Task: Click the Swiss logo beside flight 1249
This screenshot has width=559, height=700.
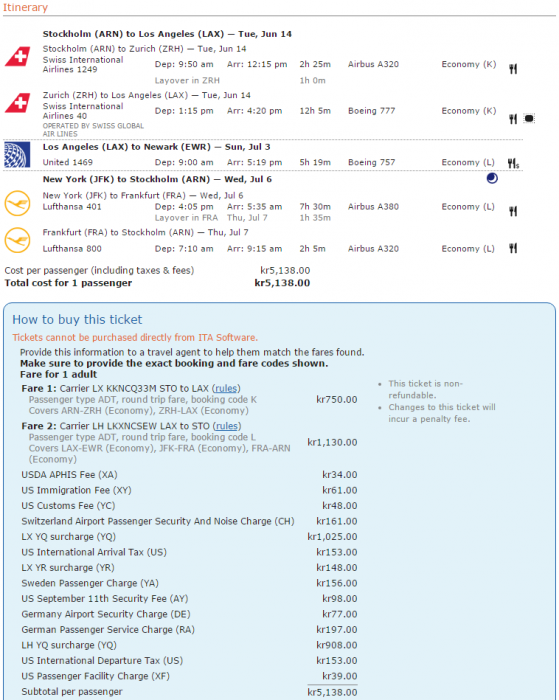Action: [17, 57]
